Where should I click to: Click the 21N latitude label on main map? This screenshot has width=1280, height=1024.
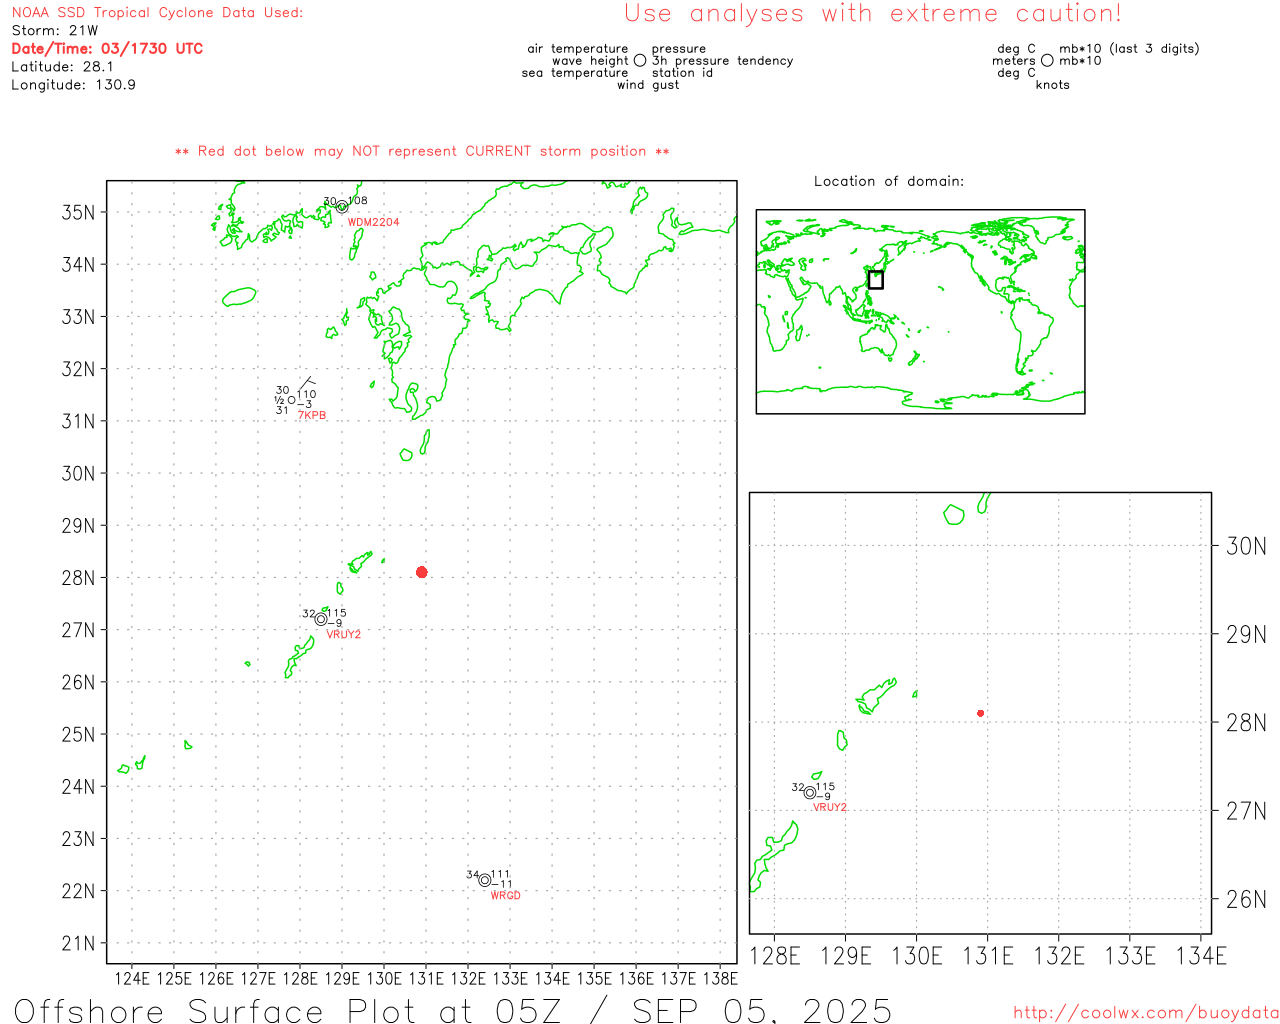78,943
